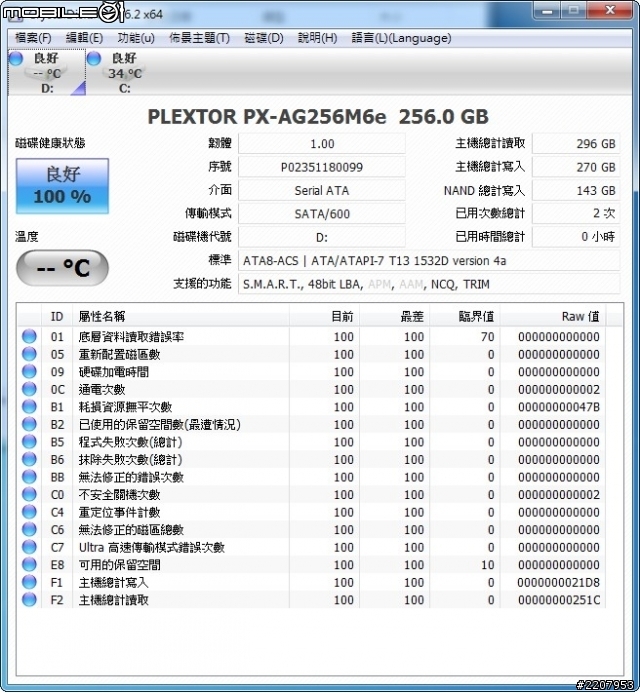
Task: Click the Raw 值 column header
Action: [x=580, y=316]
